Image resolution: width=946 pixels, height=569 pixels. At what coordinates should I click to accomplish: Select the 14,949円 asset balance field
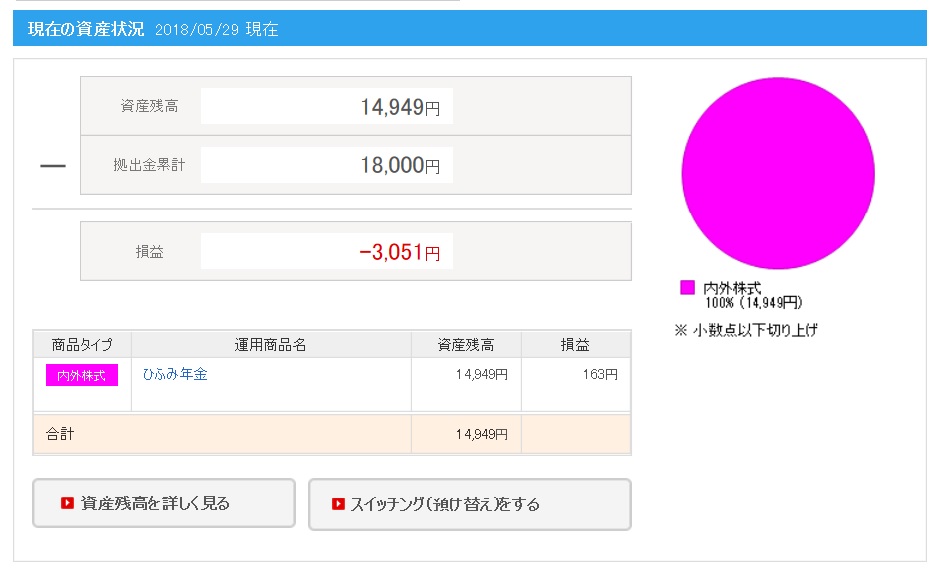[326, 106]
